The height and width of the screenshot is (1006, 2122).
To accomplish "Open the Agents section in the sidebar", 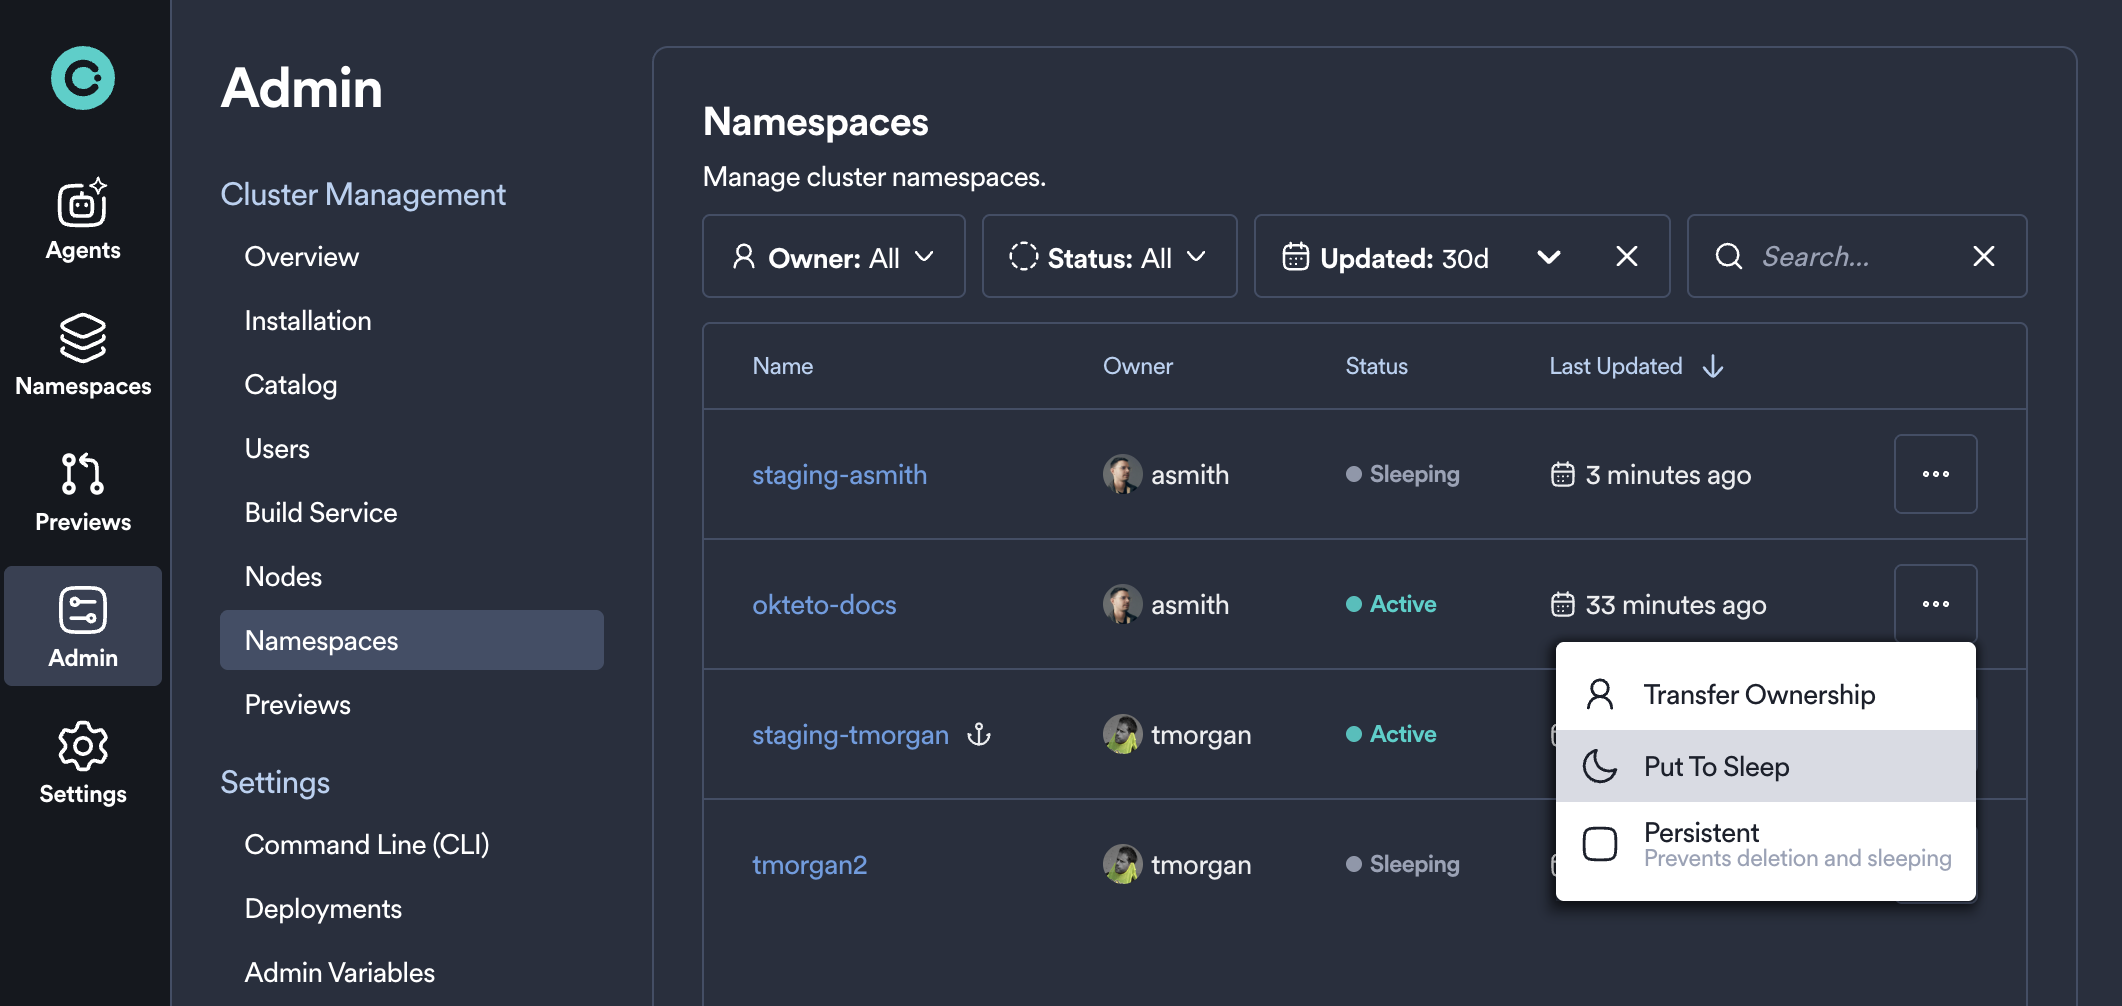I will (82, 218).
